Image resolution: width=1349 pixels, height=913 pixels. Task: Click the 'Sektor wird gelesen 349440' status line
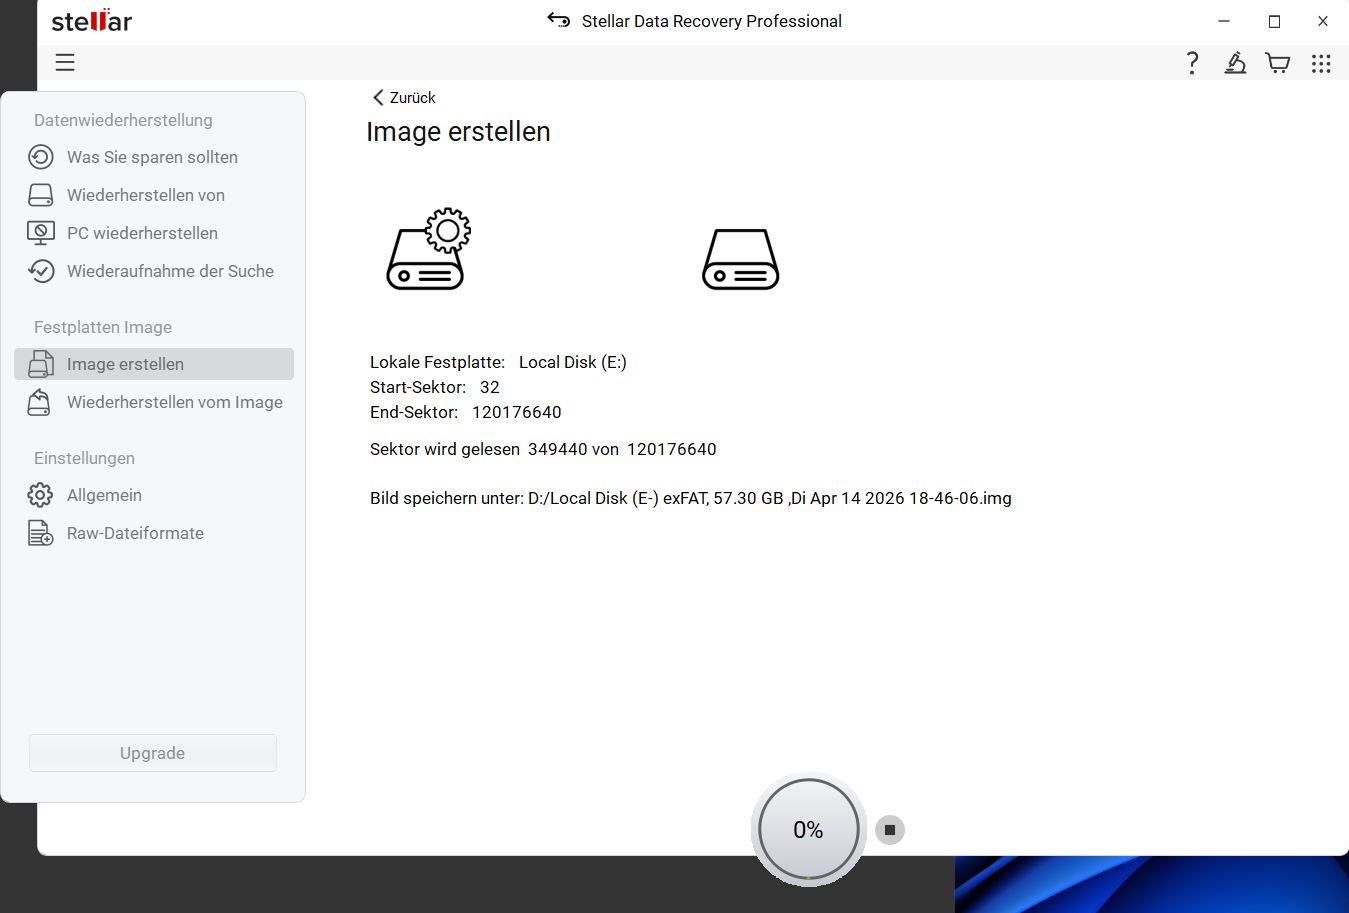[543, 449]
